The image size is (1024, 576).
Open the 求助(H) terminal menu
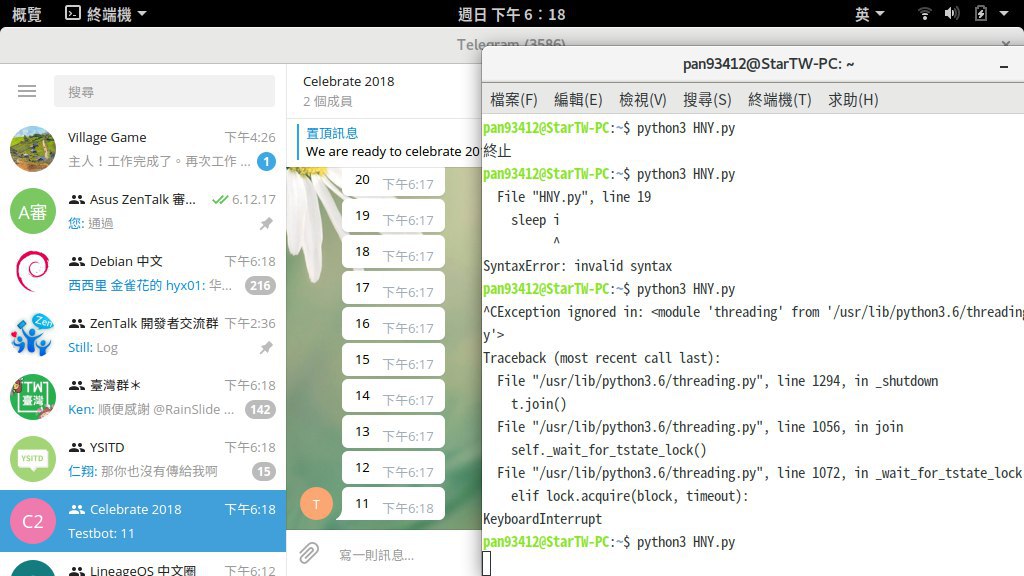[853, 100]
